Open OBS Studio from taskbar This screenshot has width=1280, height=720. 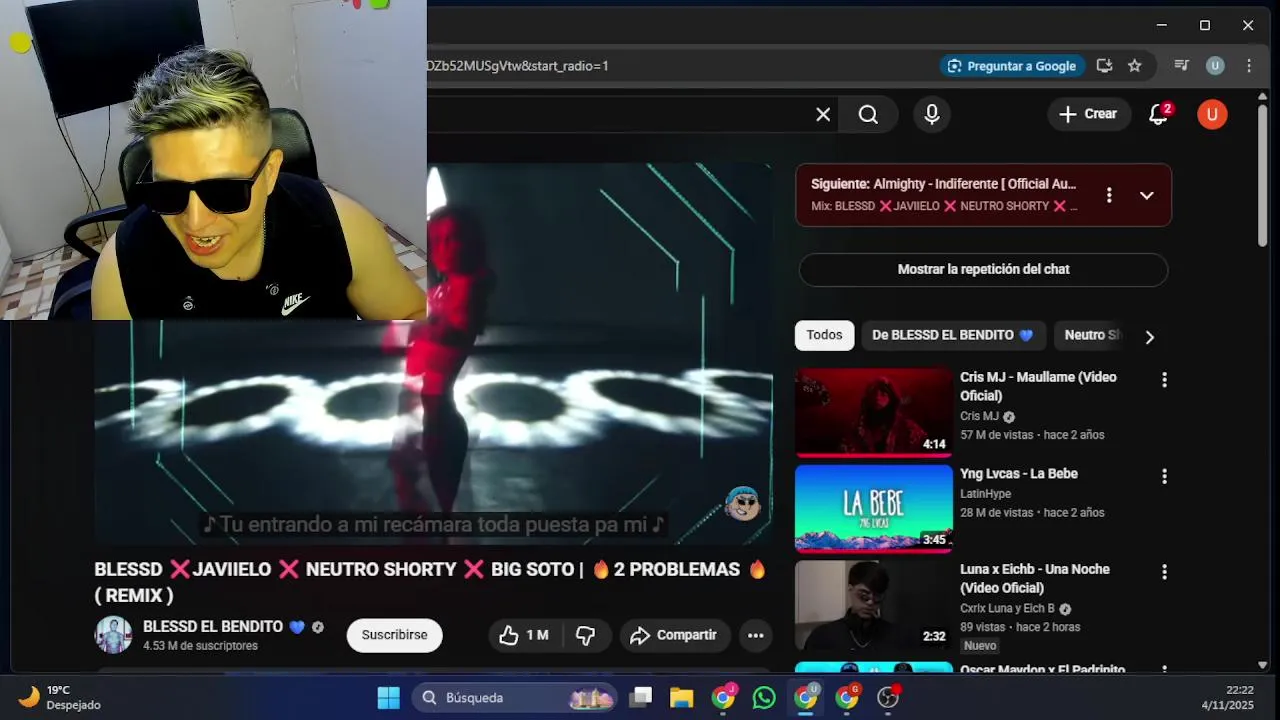pyautogui.click(x=888, y=698)
